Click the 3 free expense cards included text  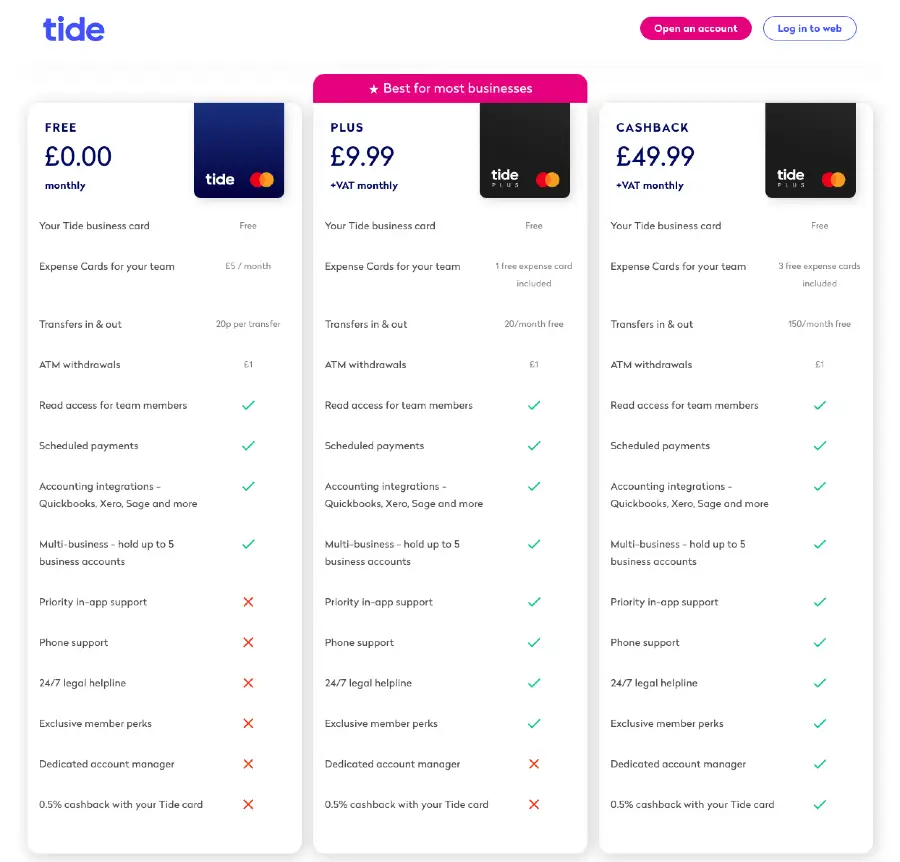click(x=819, y=274)
